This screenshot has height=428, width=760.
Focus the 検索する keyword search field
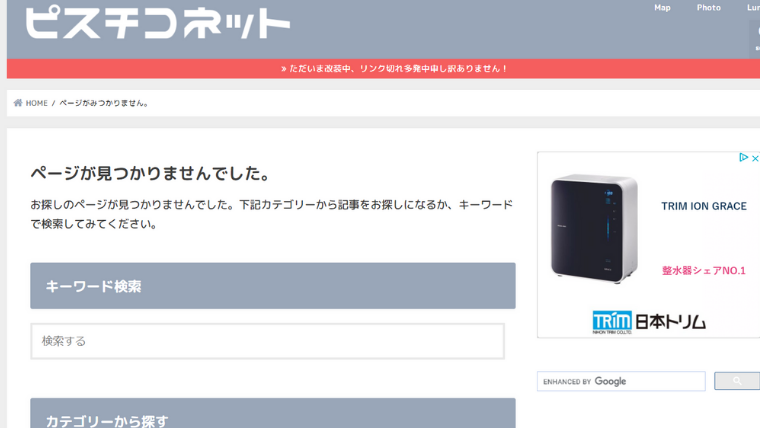pos(267,341)
